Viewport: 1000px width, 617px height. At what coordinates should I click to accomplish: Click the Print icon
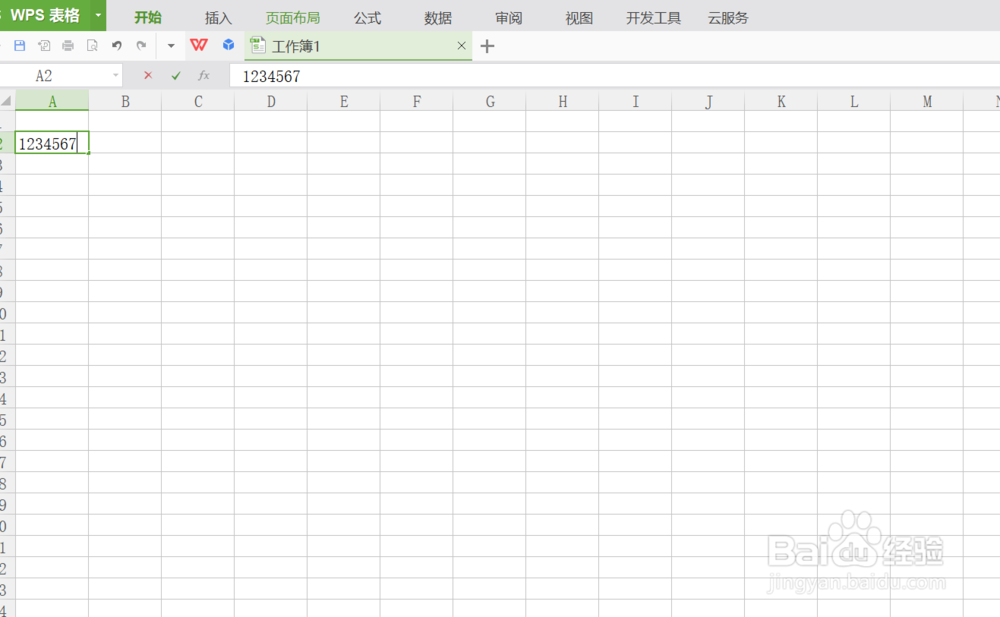pos(68,45)
